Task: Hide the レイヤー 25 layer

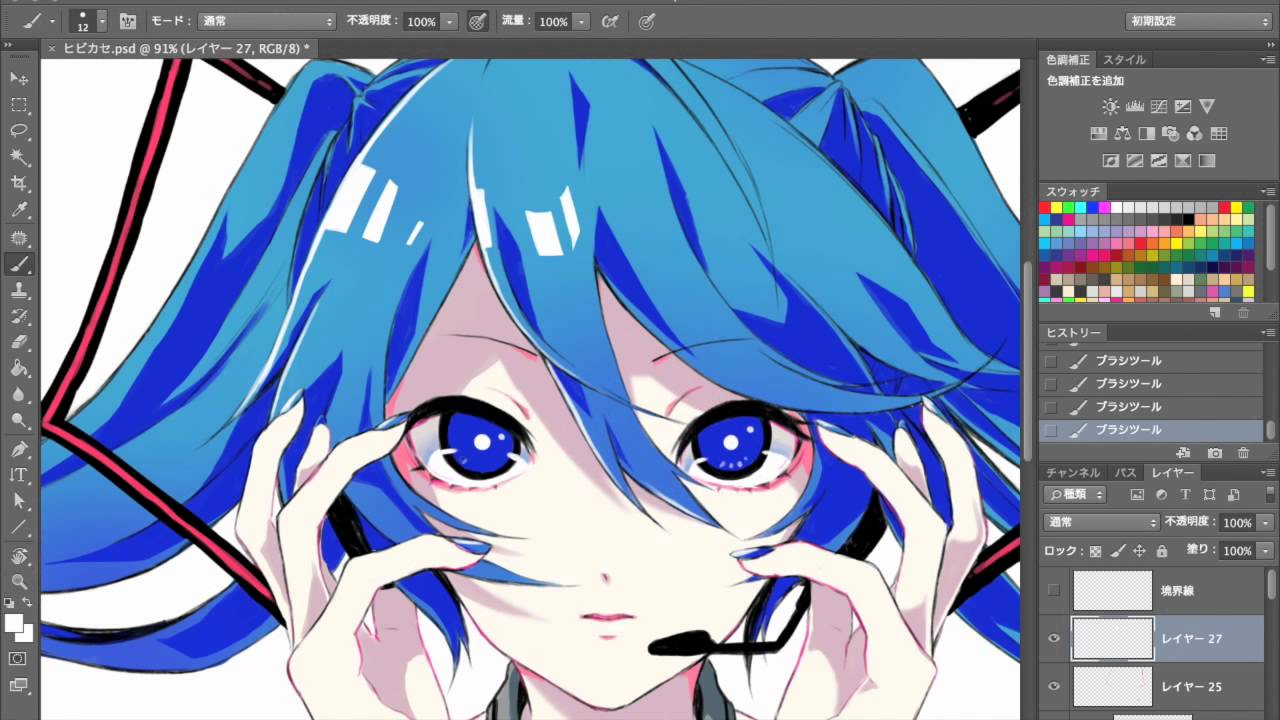Action: (x=1053, y=686)
